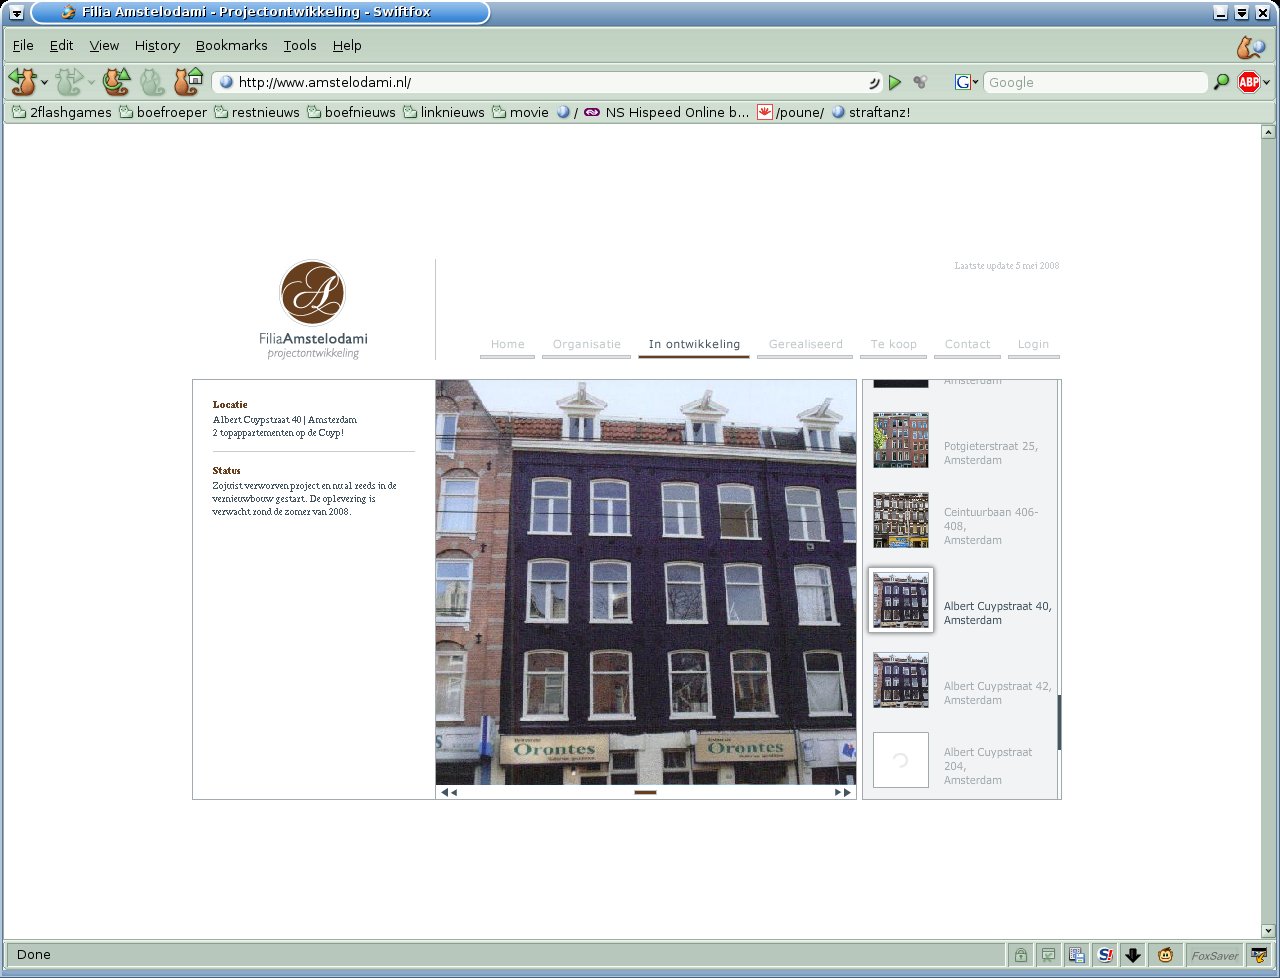Click the green magnifier search icon
Viewport: 1280px width, 978px height.
(x=1221, y=83)
